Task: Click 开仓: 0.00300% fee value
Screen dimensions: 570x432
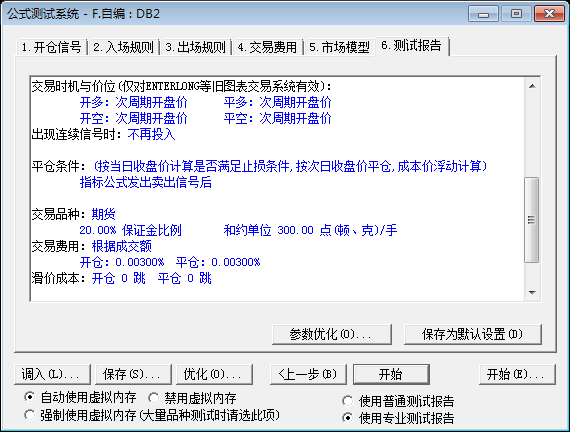Action: point(122,262)
